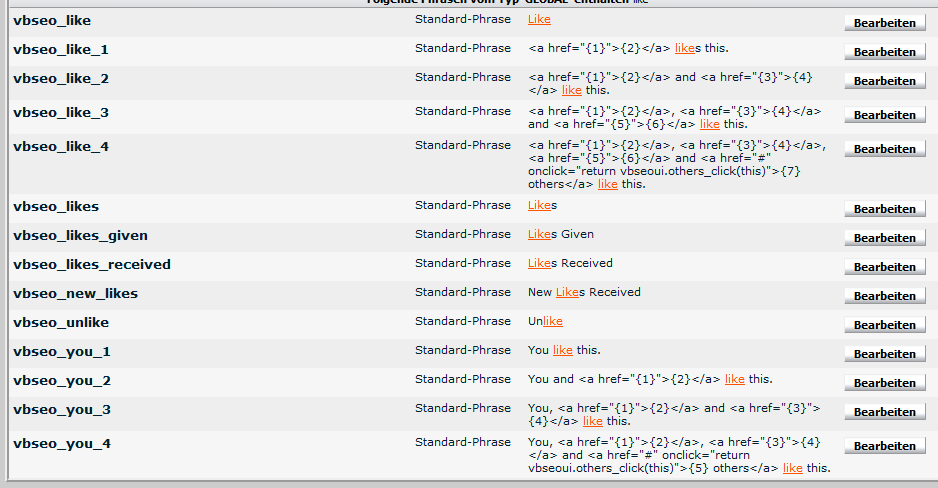Image resolution: width=938 pixels, height=488 pixels.
Task: Select the vbseo_you_4 phrase name
Action: (x=62, y=444)
